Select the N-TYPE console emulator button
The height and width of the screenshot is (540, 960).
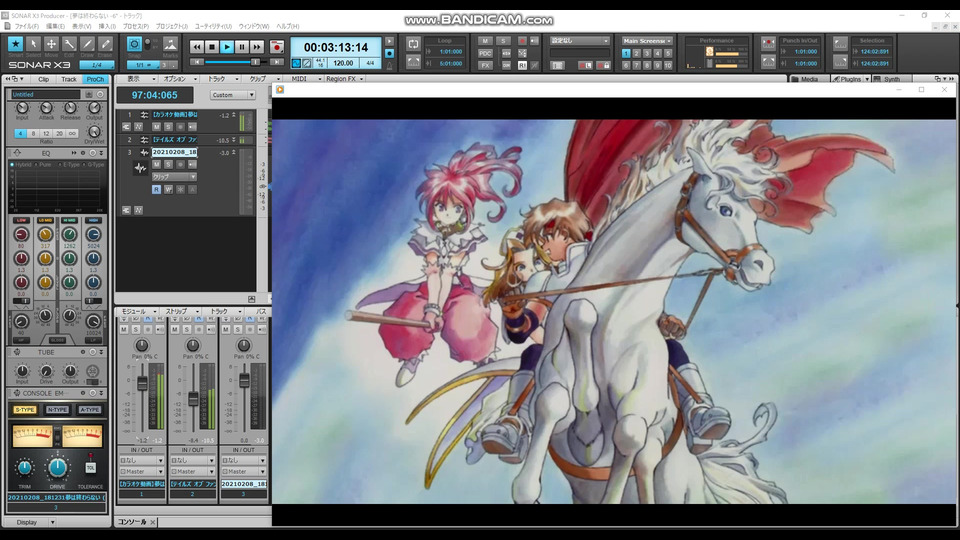click(x=57, y=410)
